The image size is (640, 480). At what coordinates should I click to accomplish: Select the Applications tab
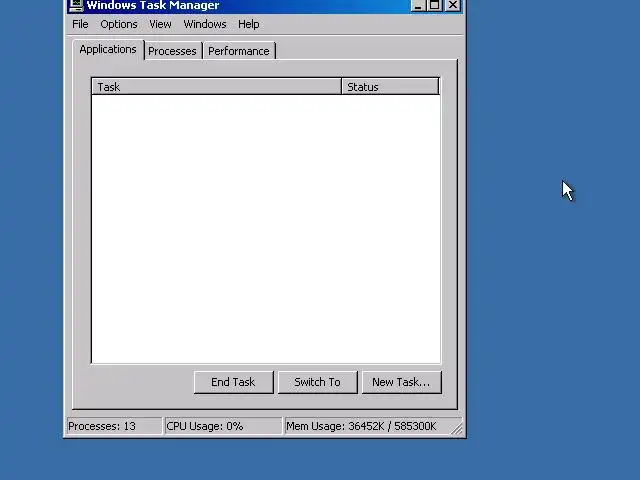click(x=108, y=49)
